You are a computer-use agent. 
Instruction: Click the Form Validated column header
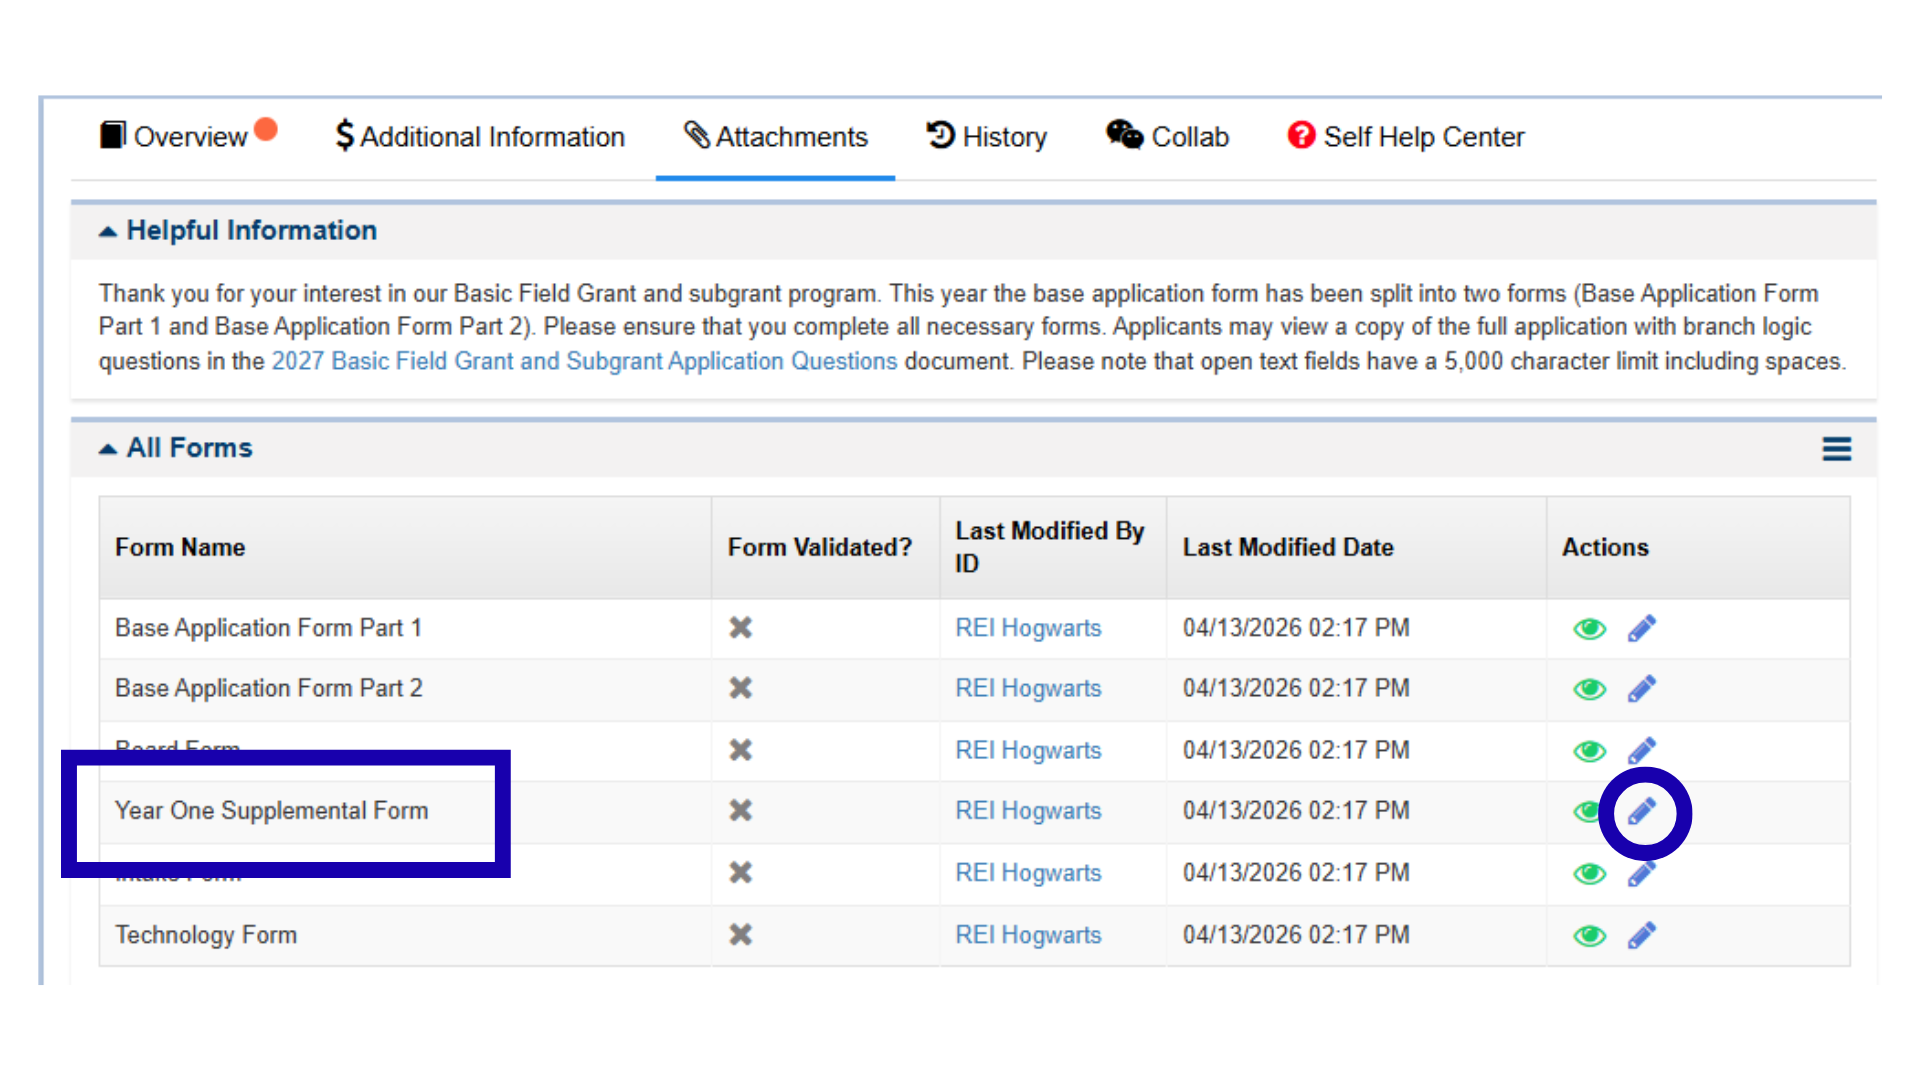tap(819, 547)
